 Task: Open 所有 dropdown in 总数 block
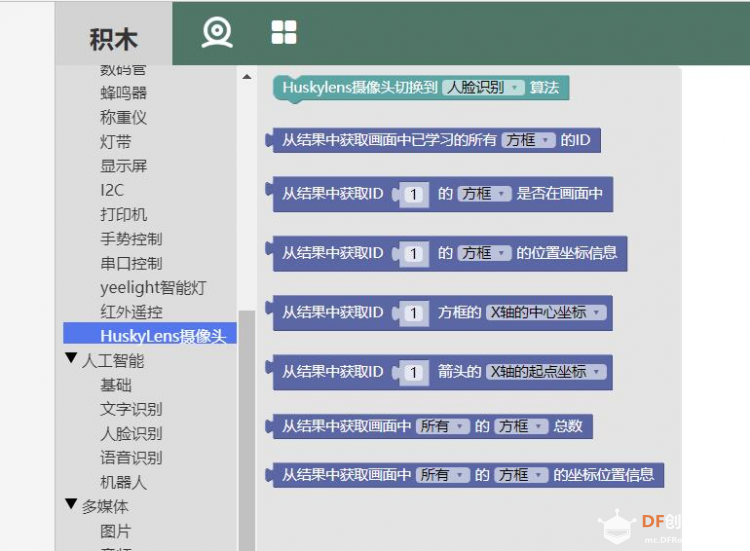(x=442, y=426)
